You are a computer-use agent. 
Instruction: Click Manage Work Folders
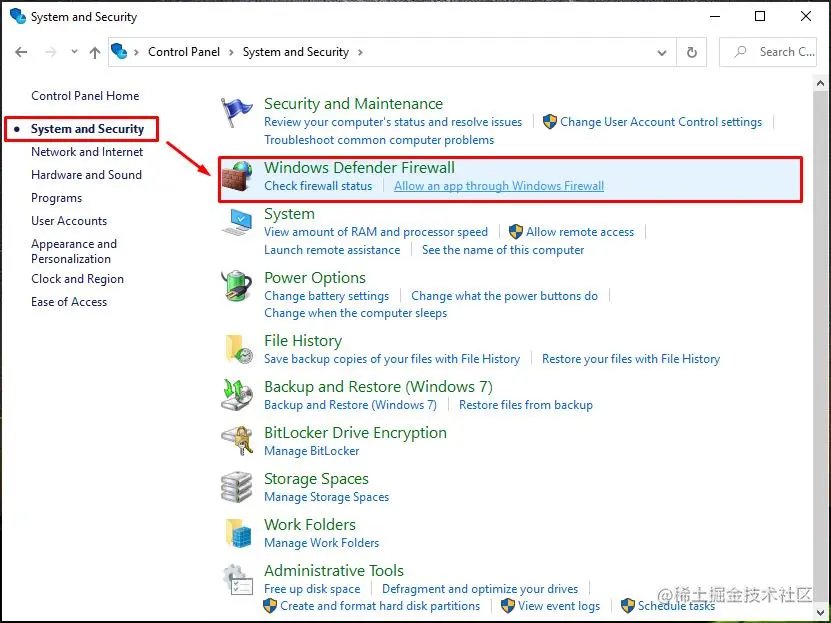322,543
